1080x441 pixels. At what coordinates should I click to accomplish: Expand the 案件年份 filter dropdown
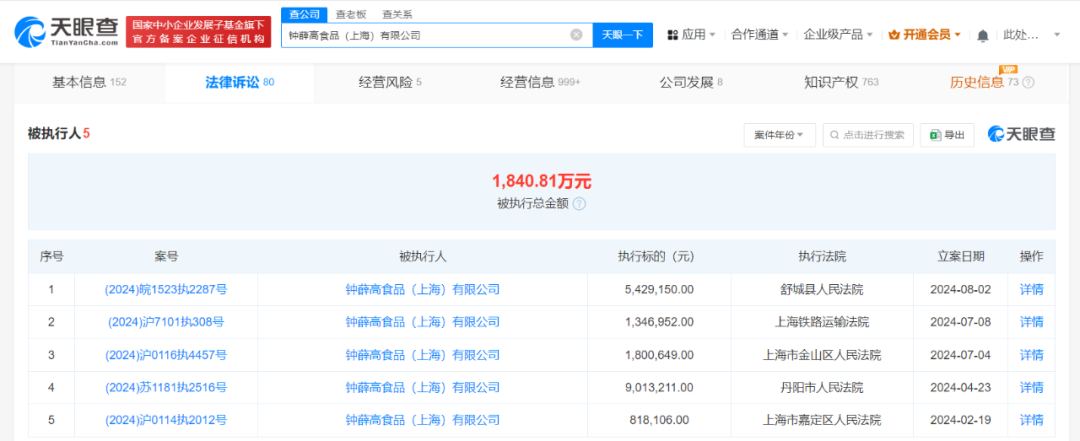[779, 135]
